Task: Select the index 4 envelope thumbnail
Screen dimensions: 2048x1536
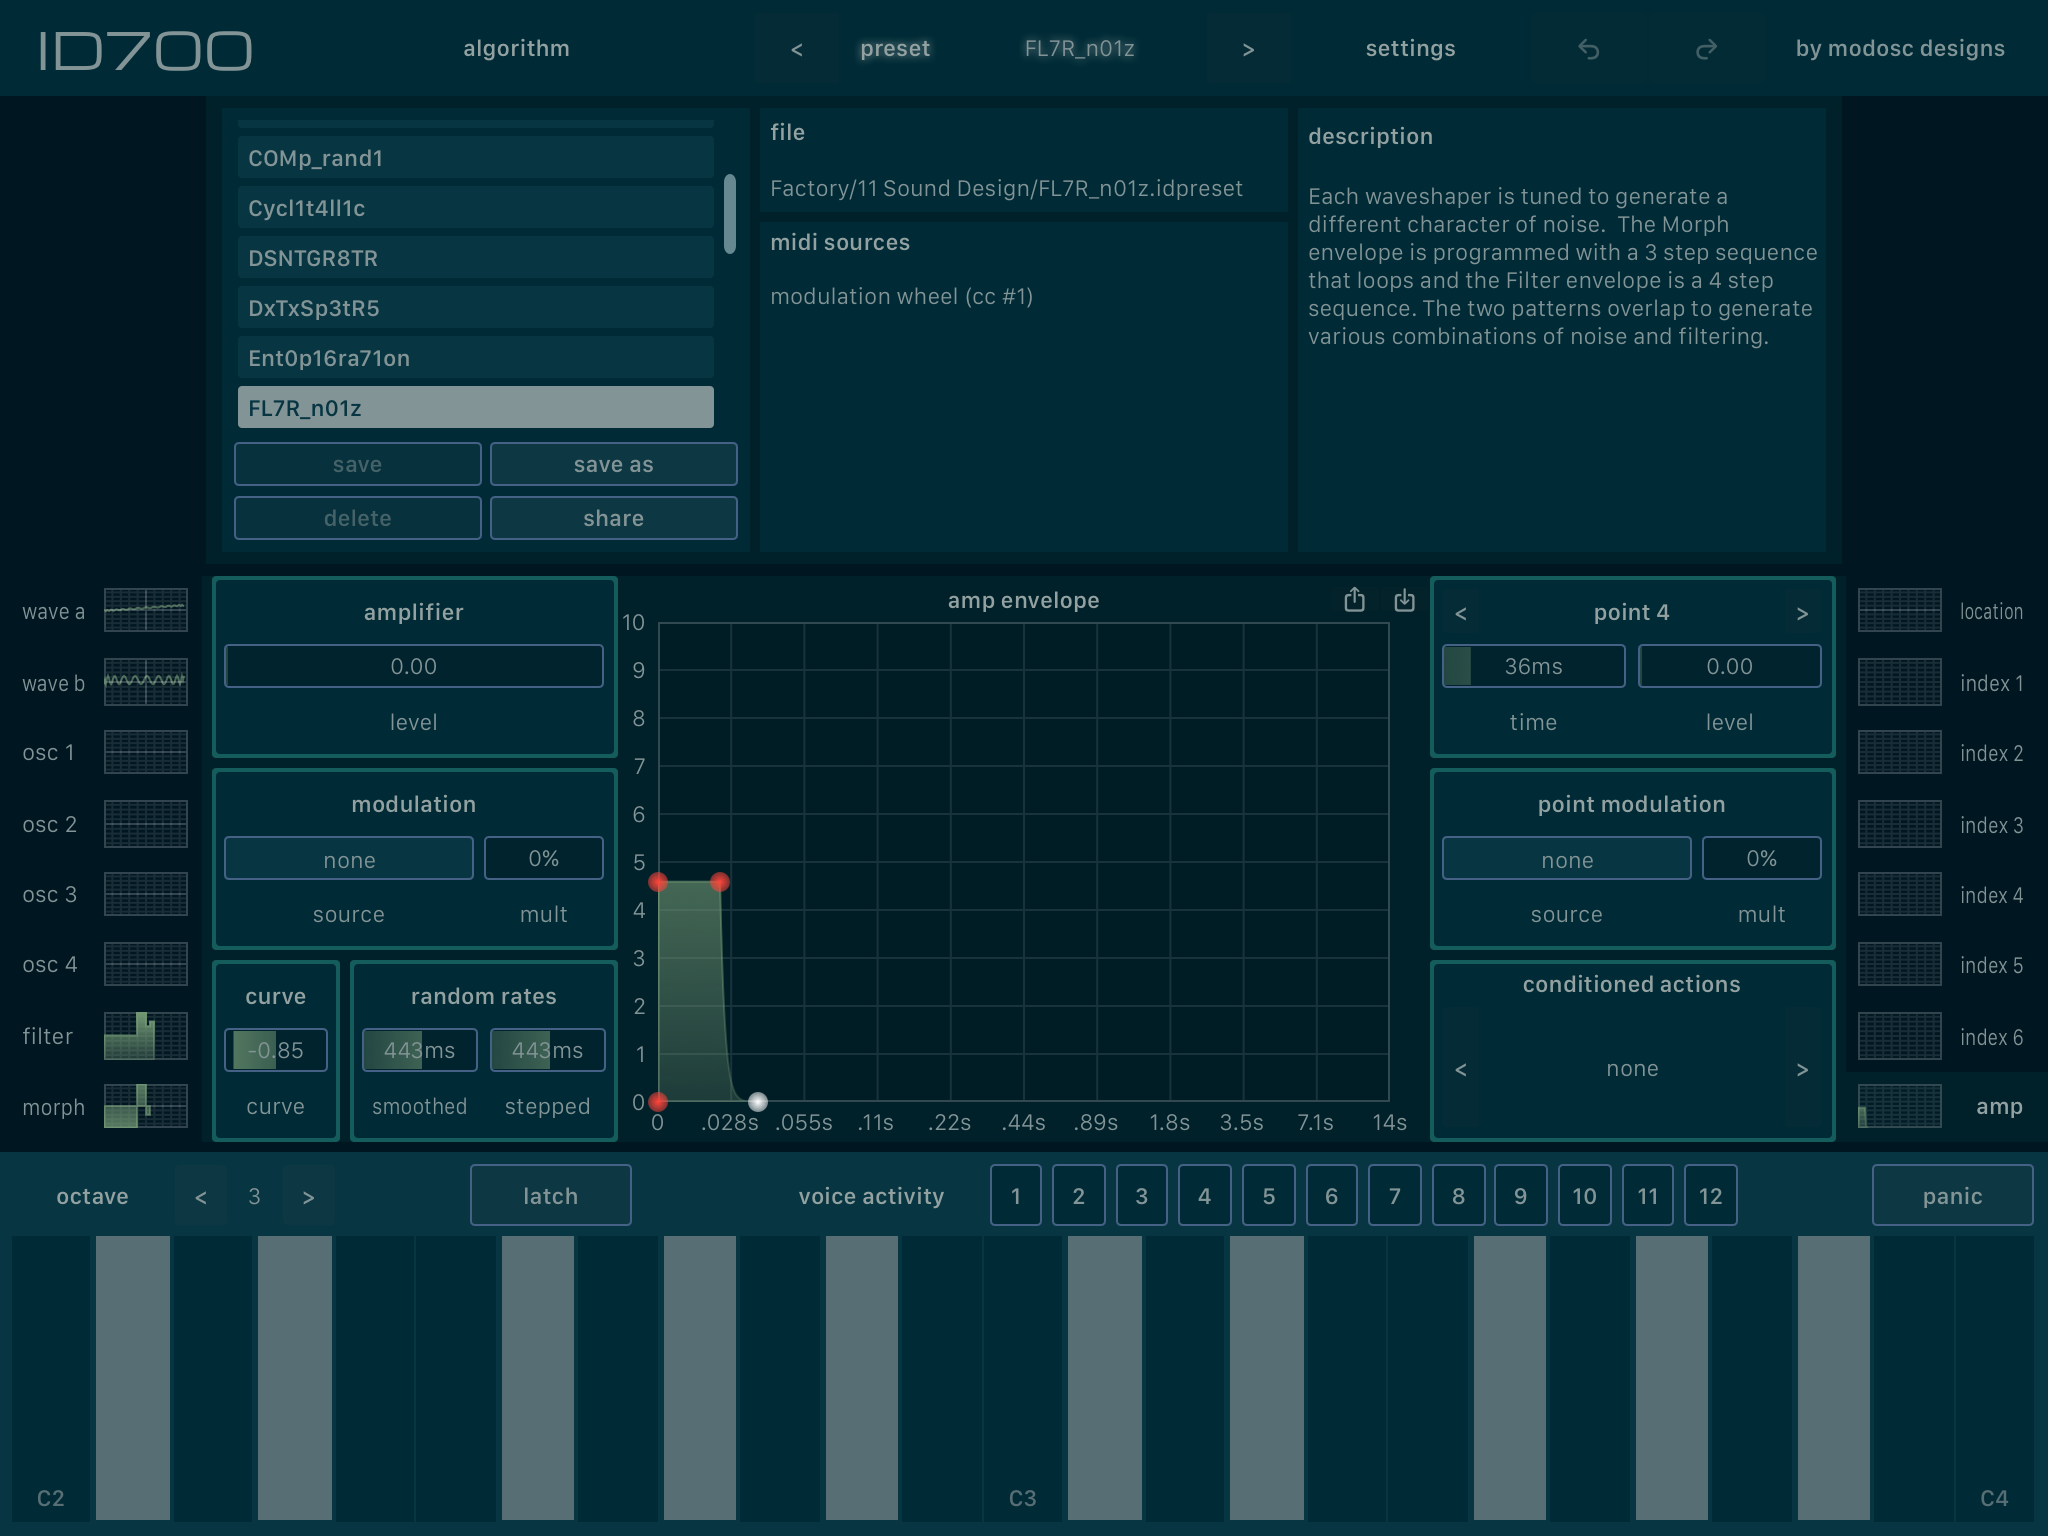Action: pos(1899,894)
